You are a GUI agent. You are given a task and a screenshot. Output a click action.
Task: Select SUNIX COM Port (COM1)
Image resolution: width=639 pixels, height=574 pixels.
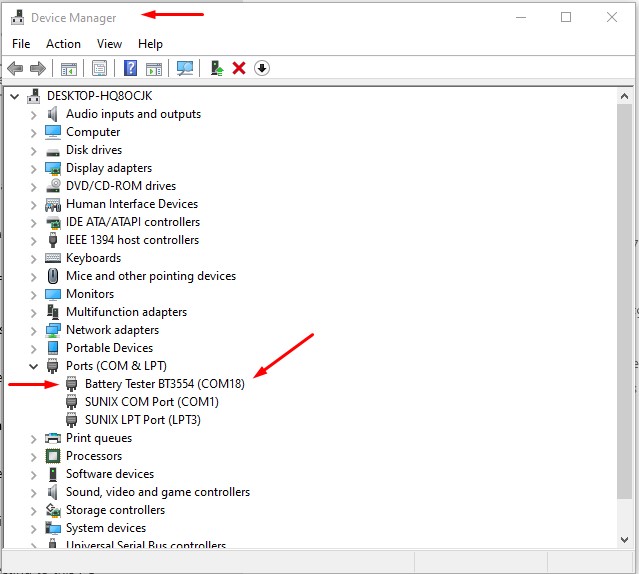pos(152,402)
